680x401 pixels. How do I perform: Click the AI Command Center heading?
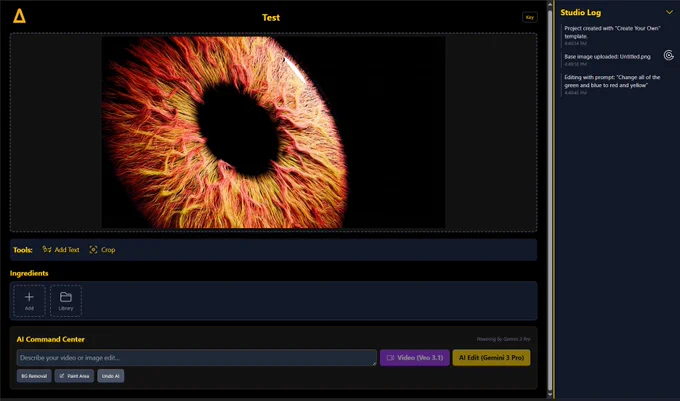(51, 339)
